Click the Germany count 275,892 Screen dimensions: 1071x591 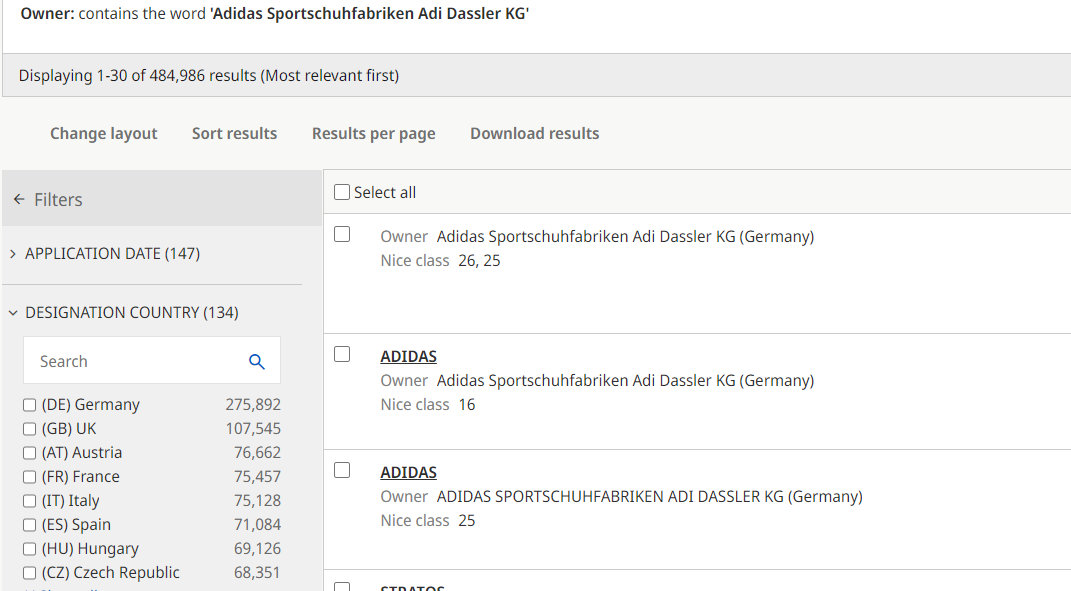[x=253, y=404]
